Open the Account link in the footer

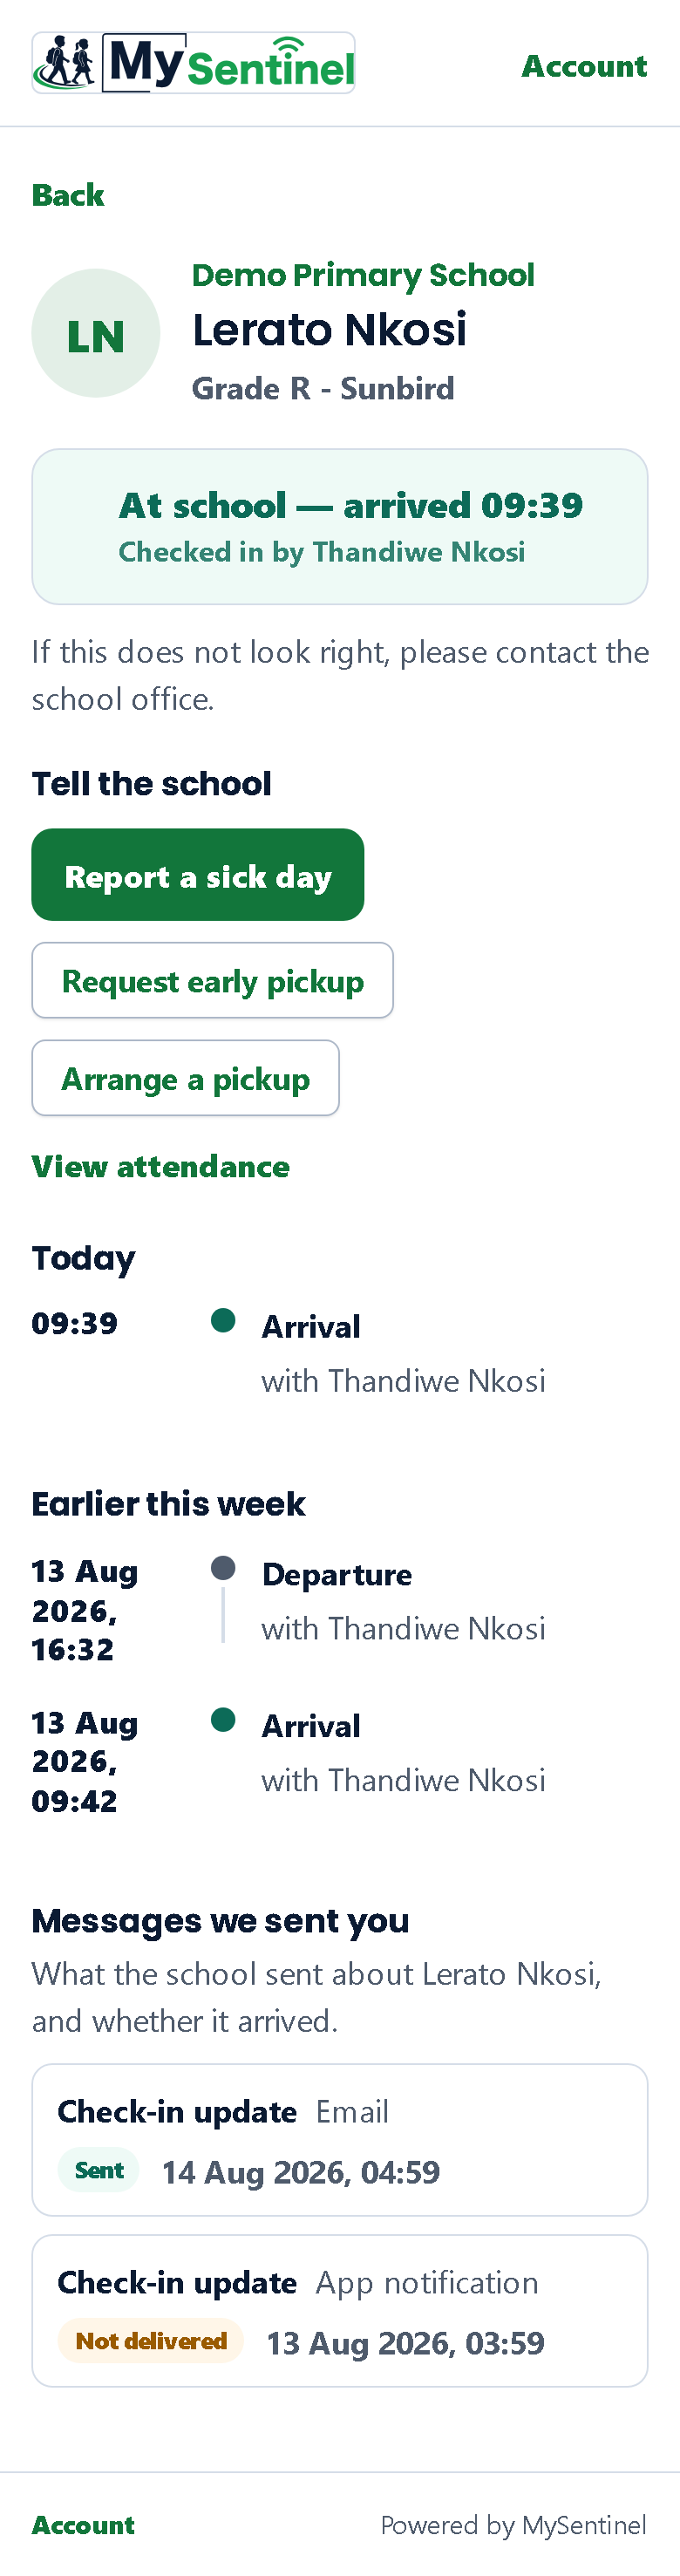tap(83, 2526)
